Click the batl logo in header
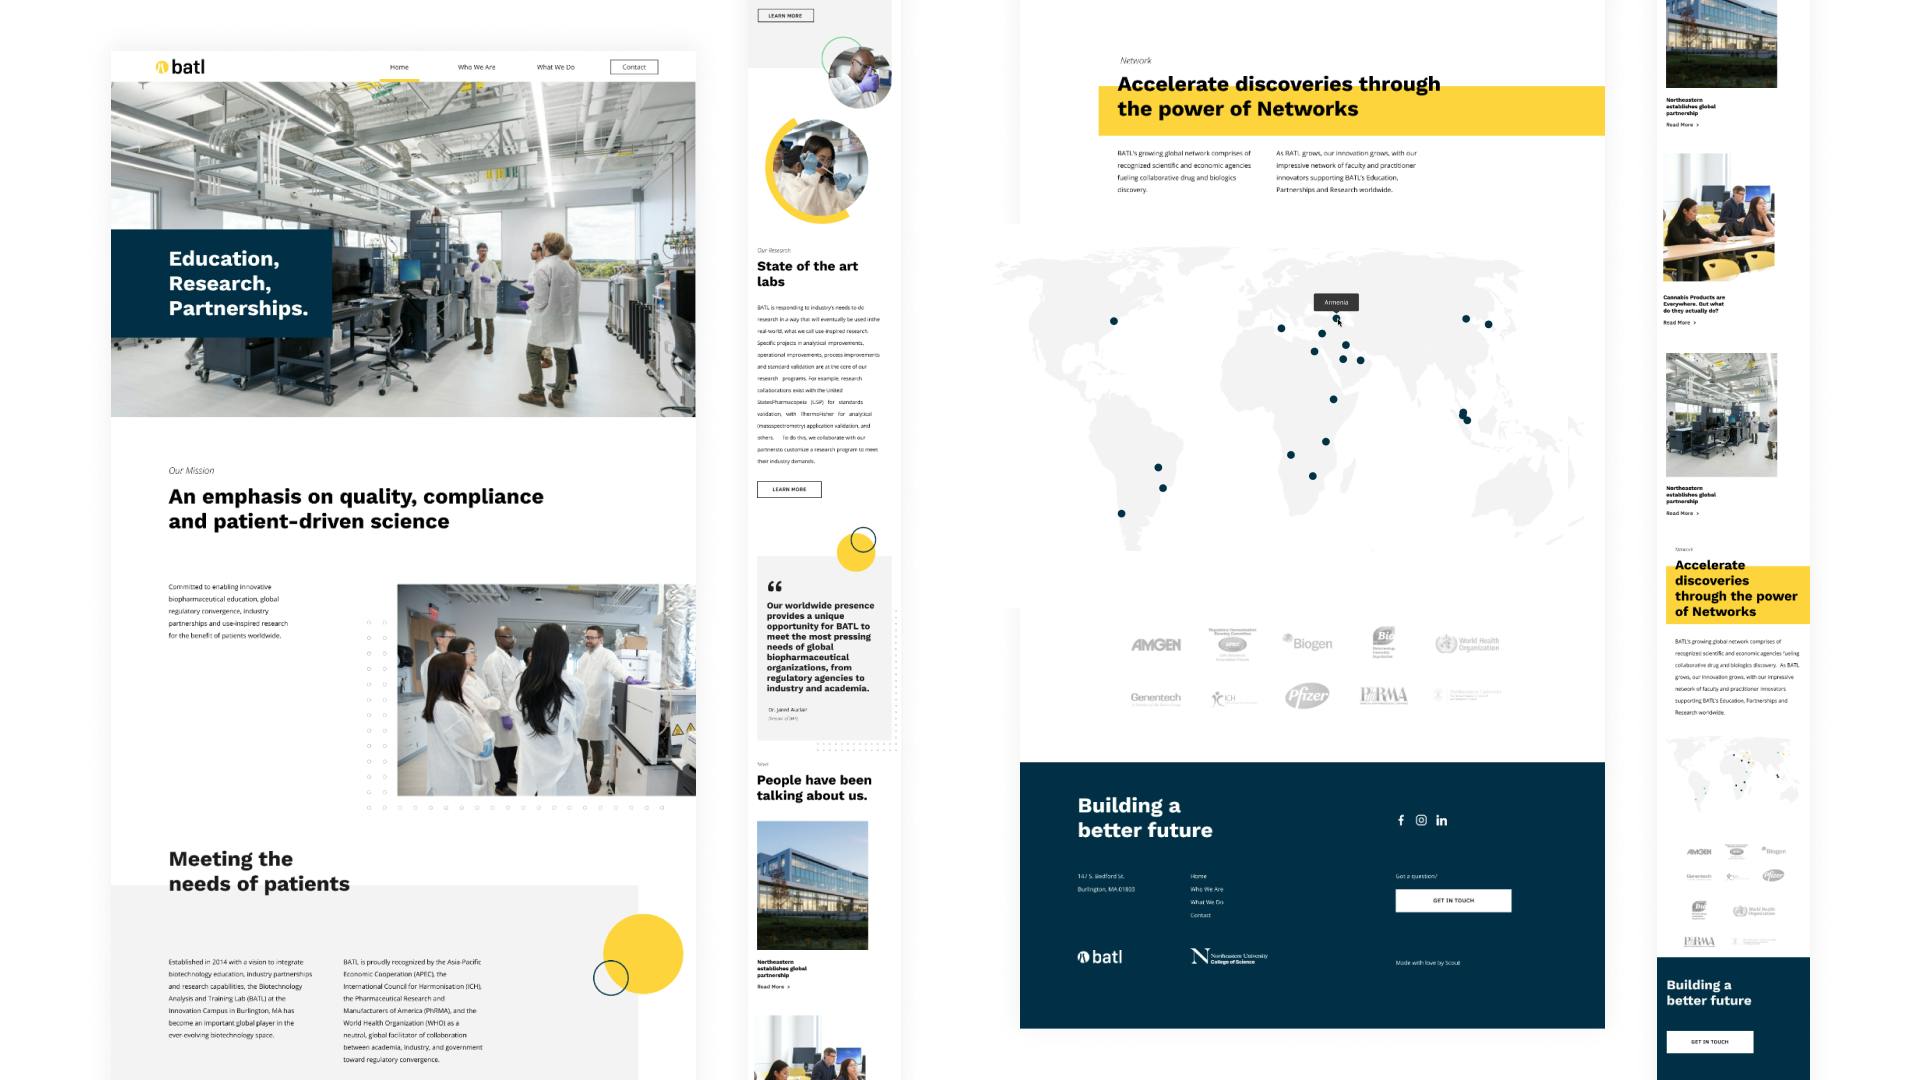Screen dimensions: 1920x1080 click(181, 67)
